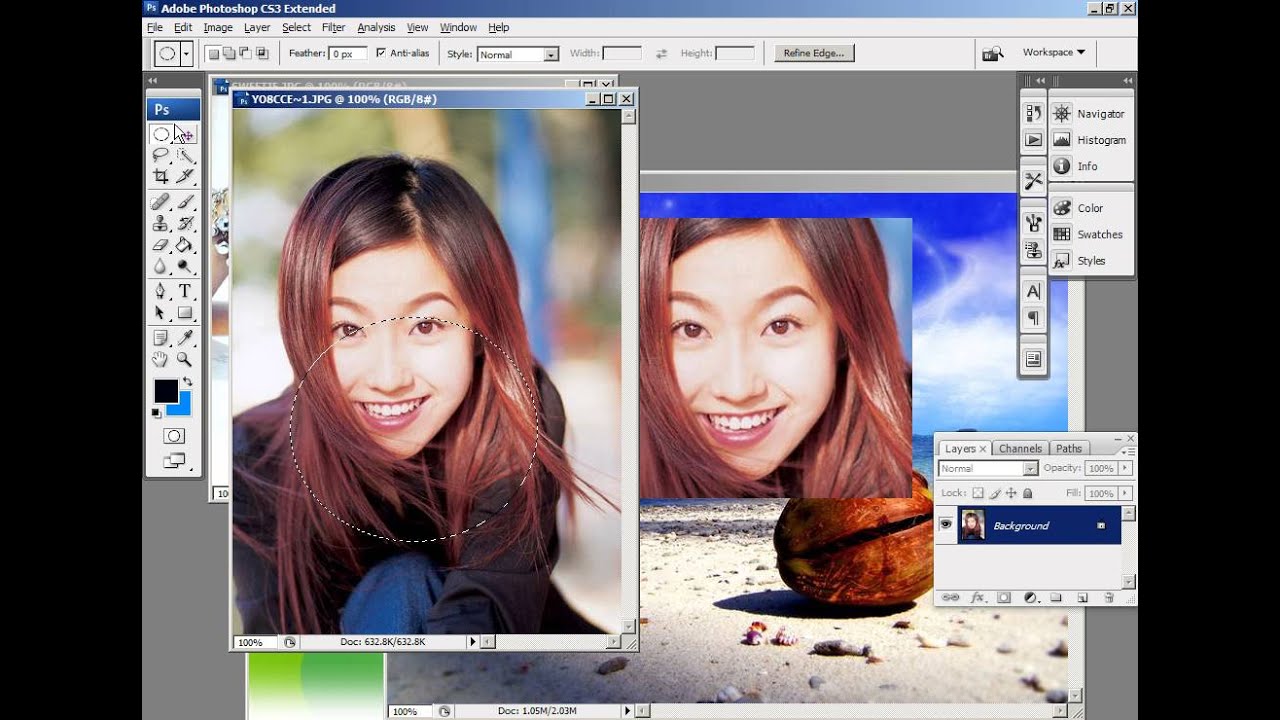Image resolution: width=1280 pixels, height=720 pixels.
Task: Activate the Horizontal Type tool
Action: pyautogui.click(x=185, y=291)
